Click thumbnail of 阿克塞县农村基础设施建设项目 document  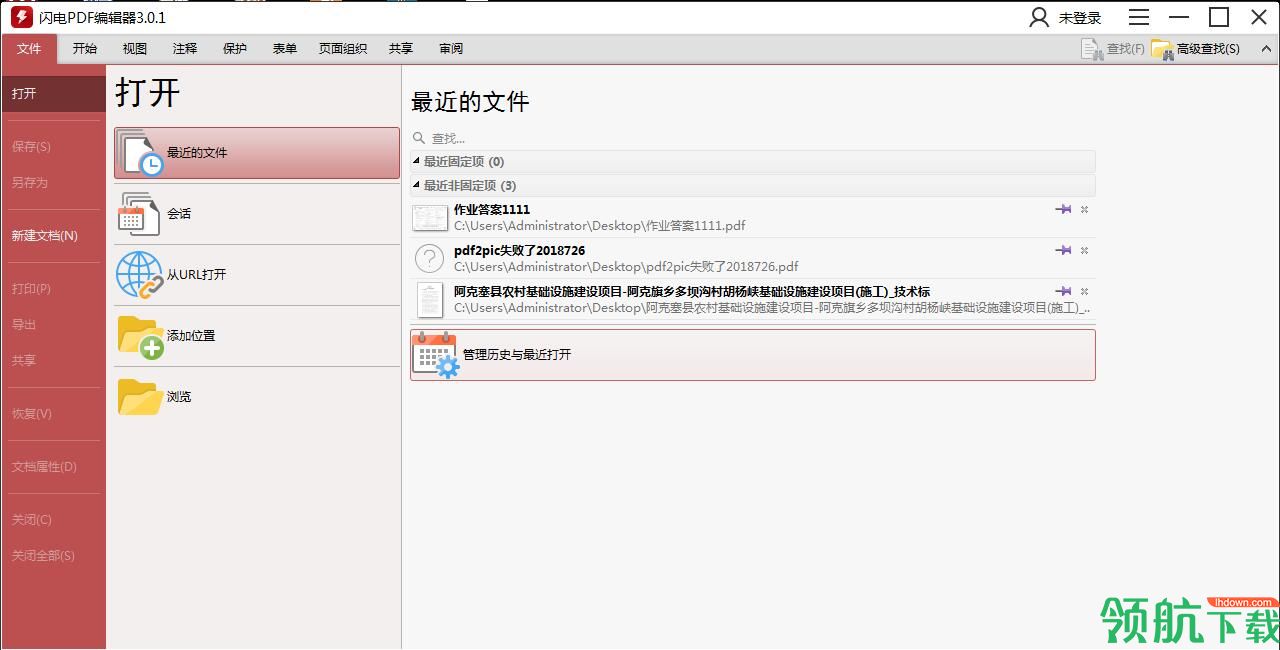coord(430,299)
